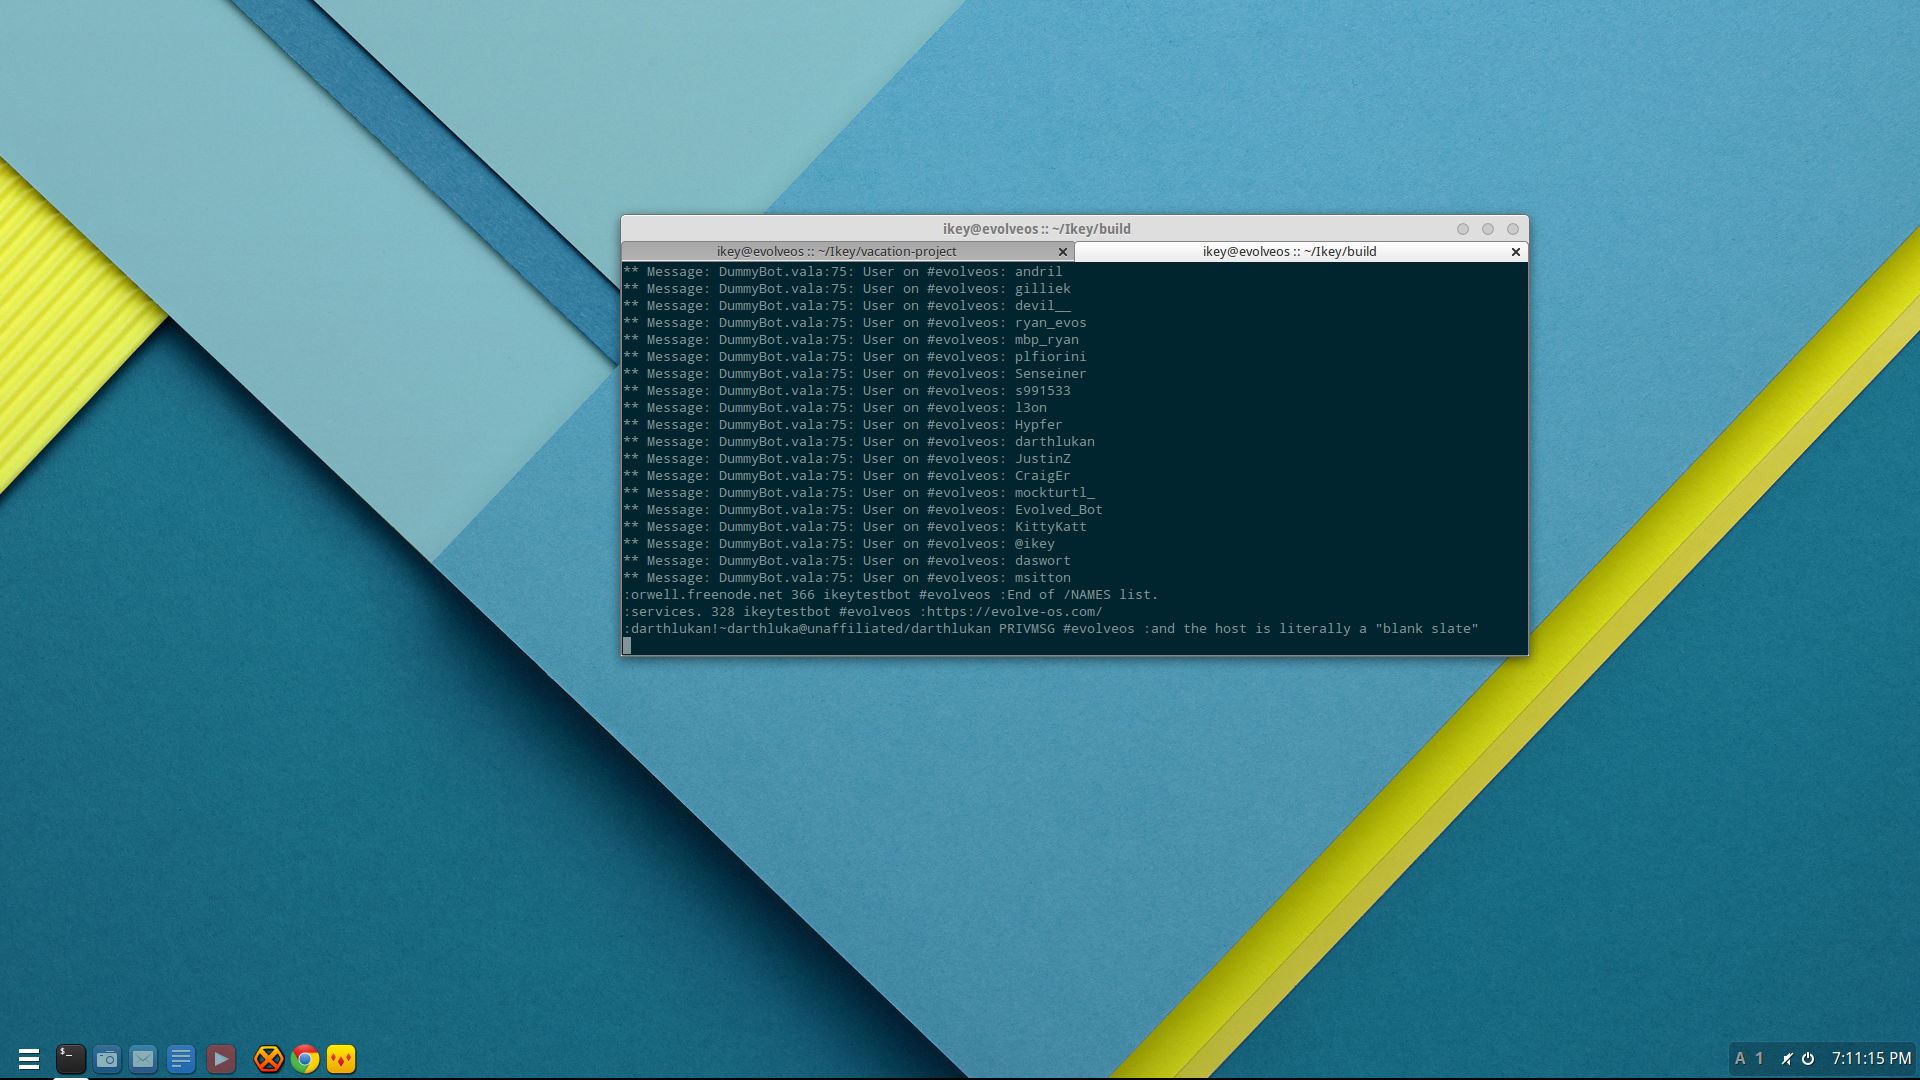Open the main menu hamburger icon
The height and width of the screenshot is (1080, 1920).
coord(28,1059)
